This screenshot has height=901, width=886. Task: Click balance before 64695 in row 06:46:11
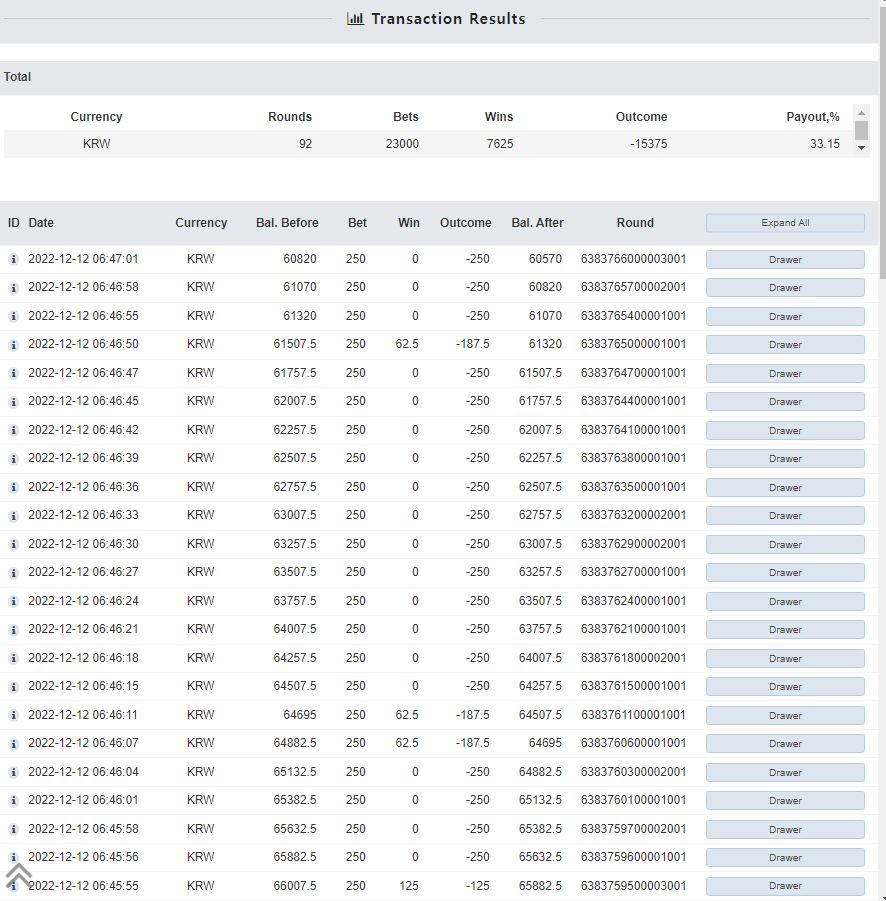click(x=299, y=715)
